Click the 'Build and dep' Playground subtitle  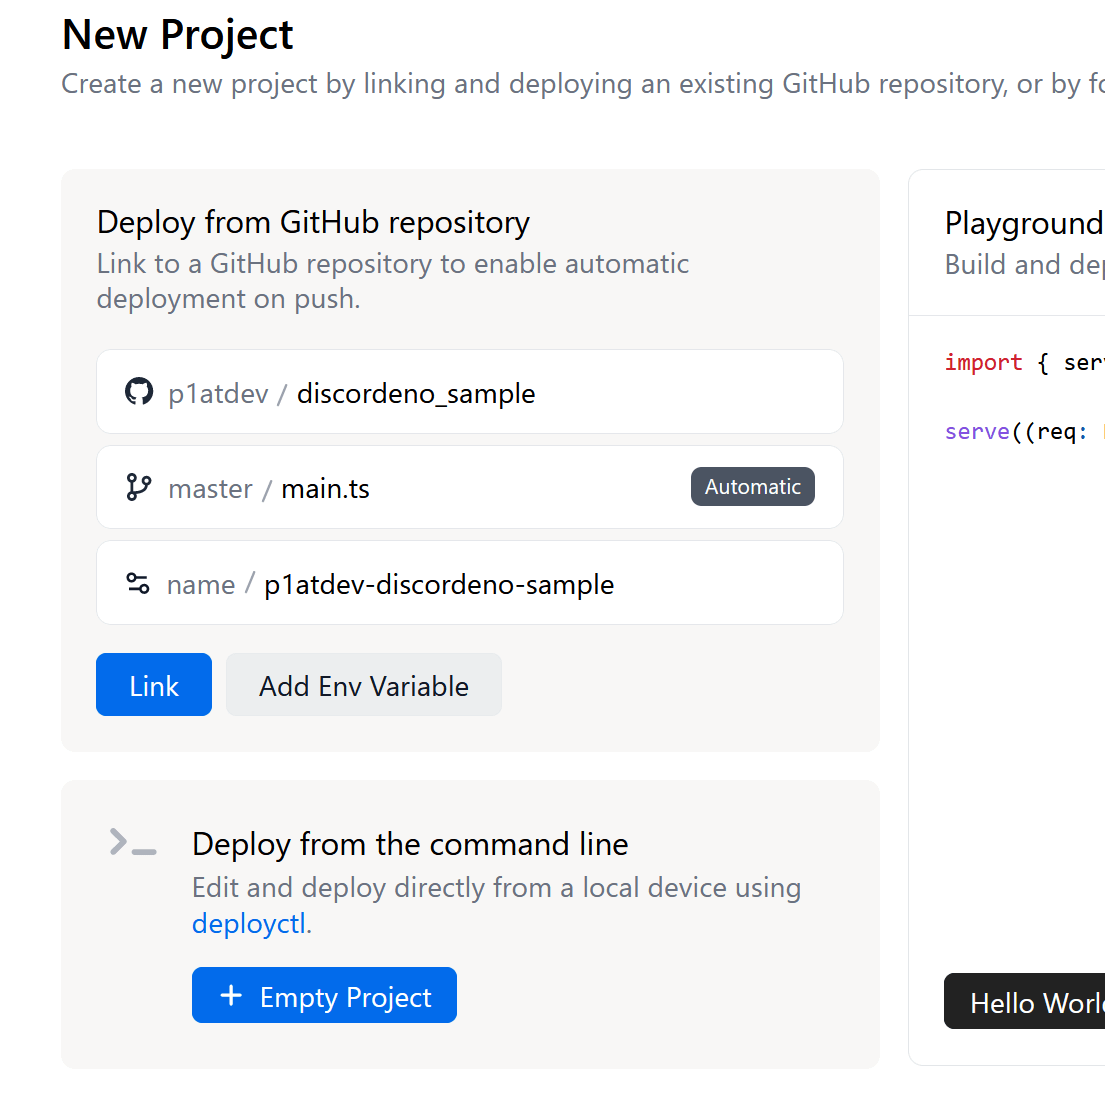[x=1025, y=265]
